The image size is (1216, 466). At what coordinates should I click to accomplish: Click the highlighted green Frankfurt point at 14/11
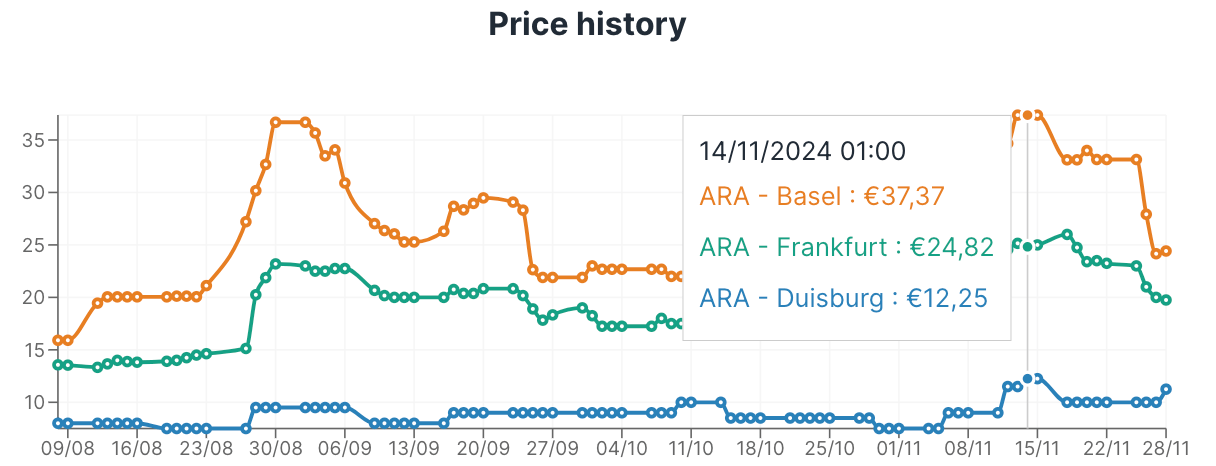(x=1027, y=246)
